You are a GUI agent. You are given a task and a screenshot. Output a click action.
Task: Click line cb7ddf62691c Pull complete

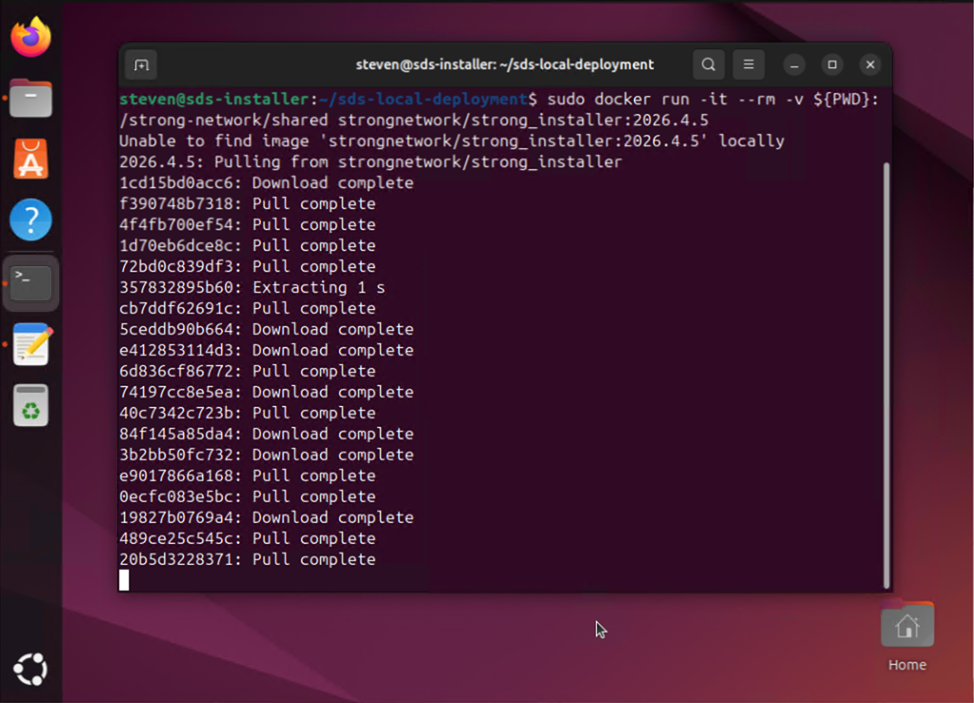[247, 309]
